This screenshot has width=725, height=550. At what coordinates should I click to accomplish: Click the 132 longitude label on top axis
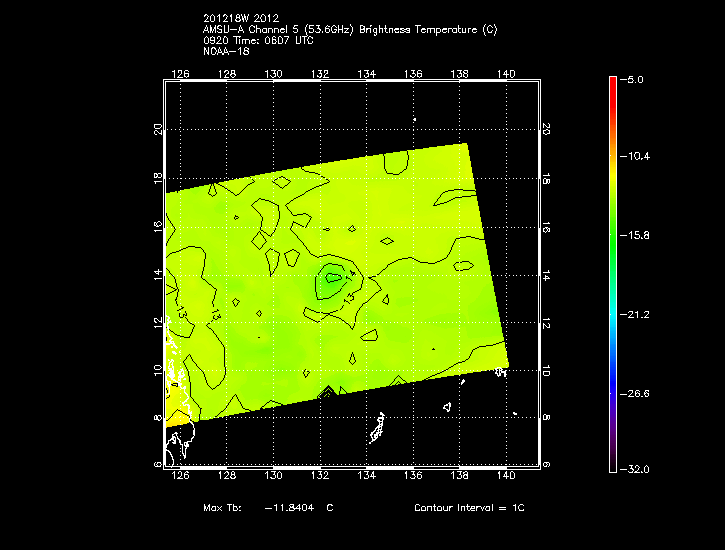click(320, 74)
